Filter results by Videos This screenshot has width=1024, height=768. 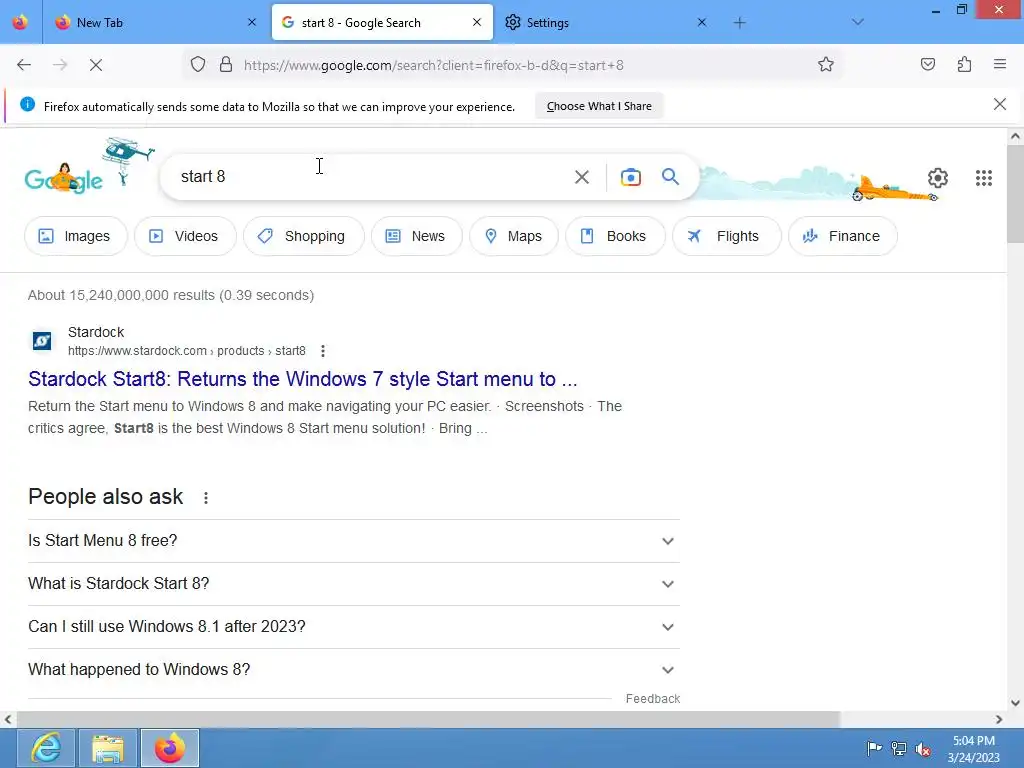185,236
